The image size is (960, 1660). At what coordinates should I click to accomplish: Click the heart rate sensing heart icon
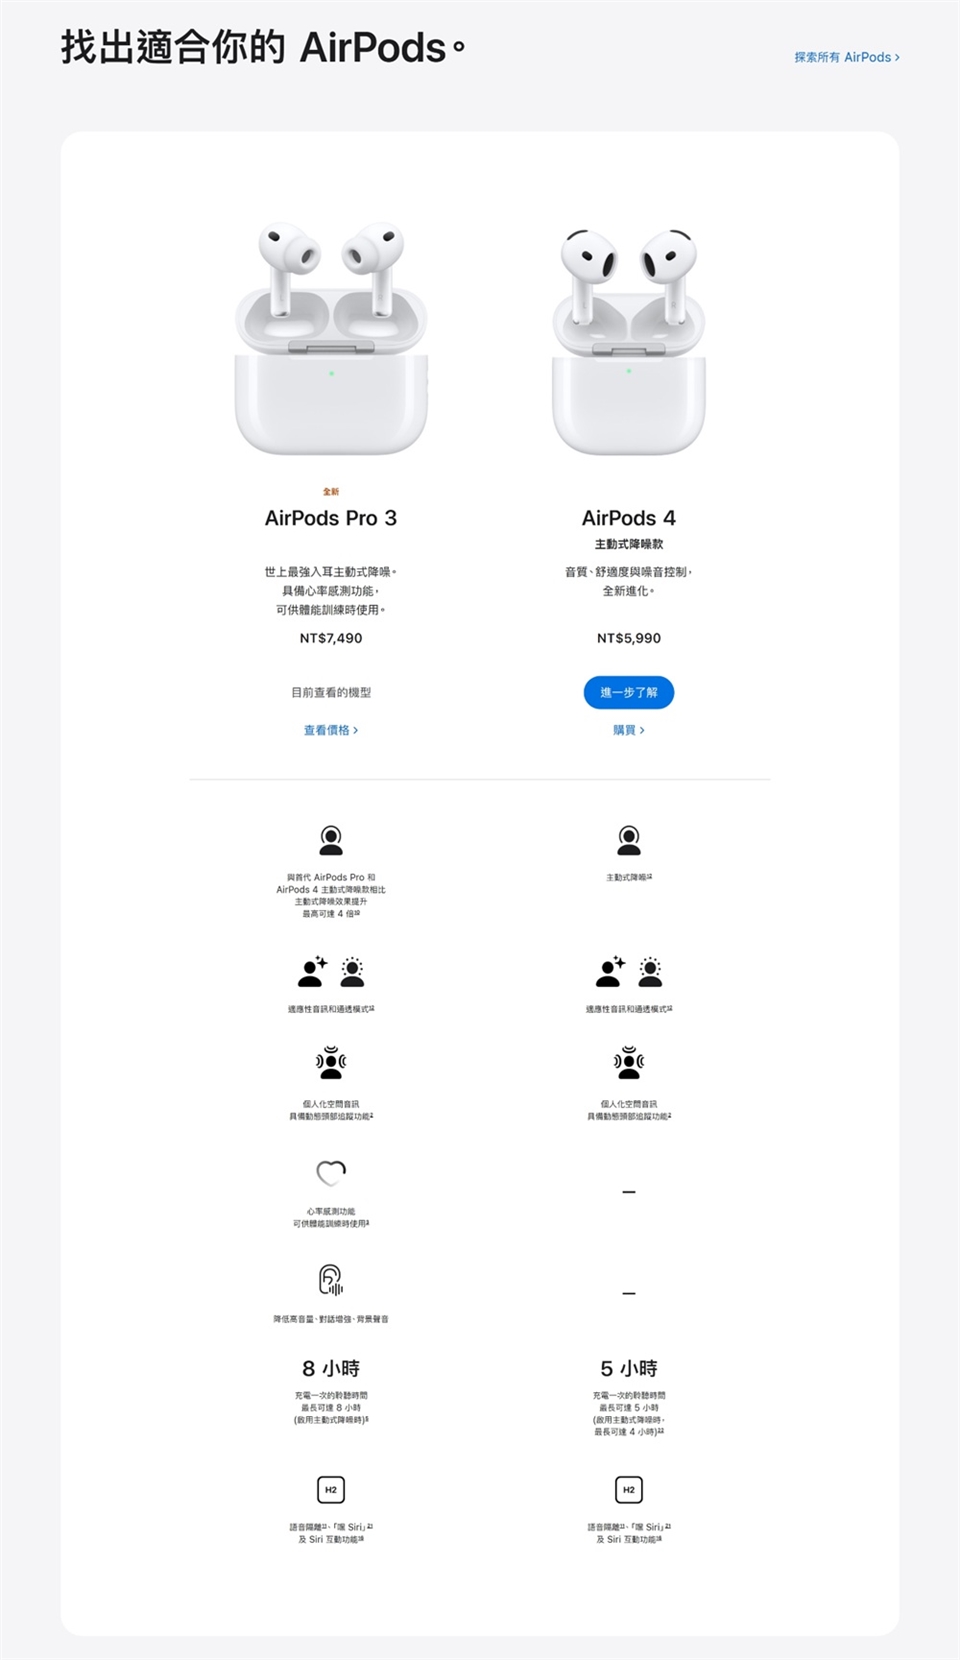pyautogui.click(x=331, y=1172)
